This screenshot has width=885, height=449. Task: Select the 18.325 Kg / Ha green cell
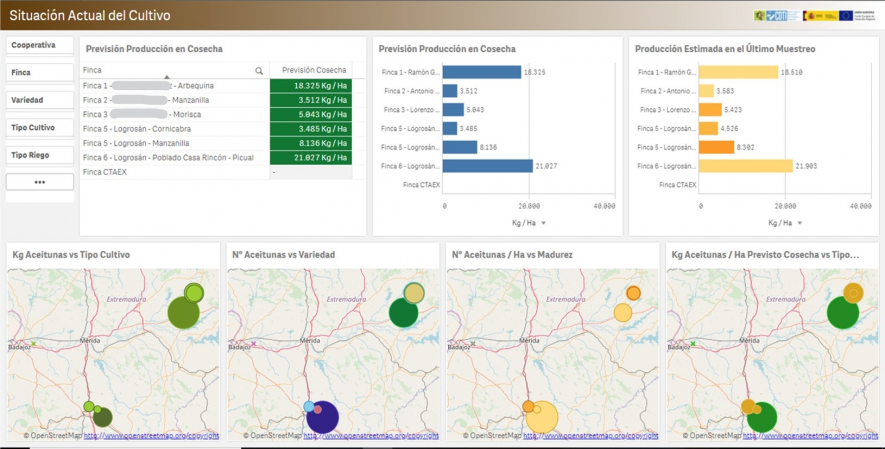tap(311, 86)
